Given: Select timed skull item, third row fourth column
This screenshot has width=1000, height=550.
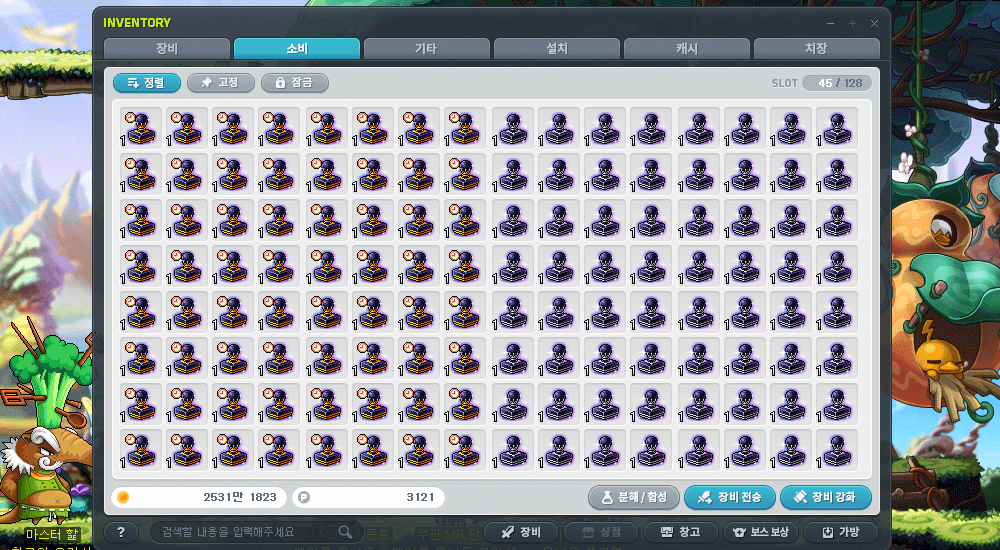Looking at the screenshot, I should [280, 220].
